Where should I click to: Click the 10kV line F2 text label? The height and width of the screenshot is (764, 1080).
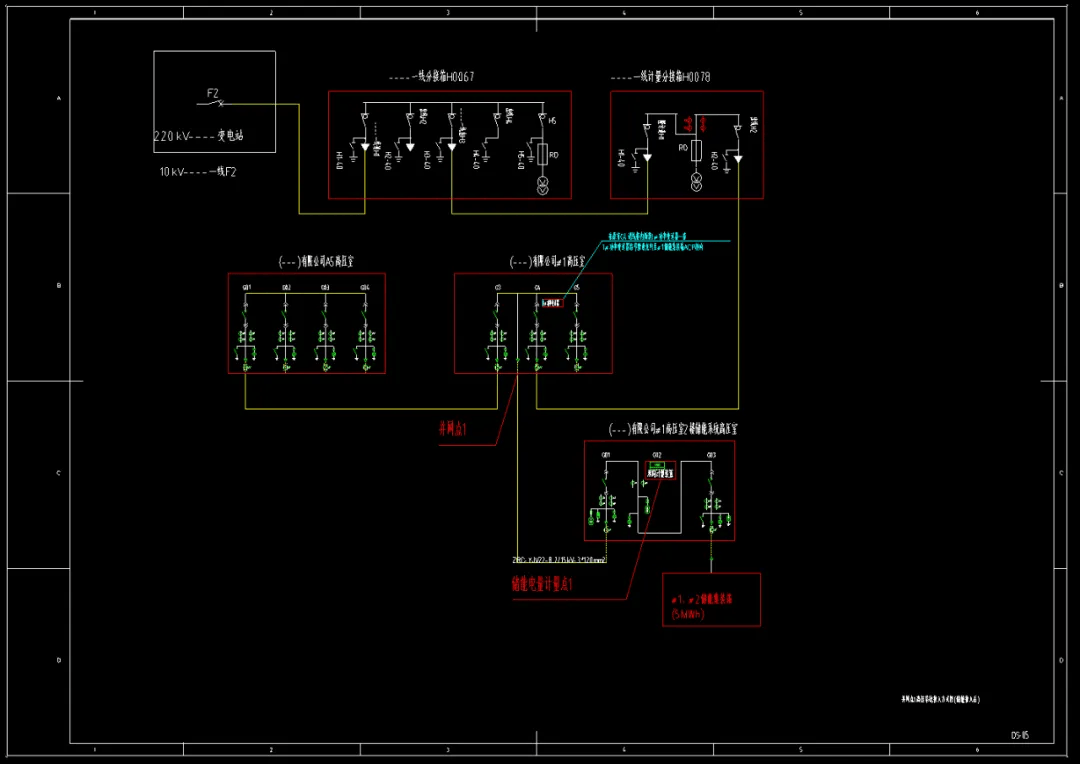point(198,172)
